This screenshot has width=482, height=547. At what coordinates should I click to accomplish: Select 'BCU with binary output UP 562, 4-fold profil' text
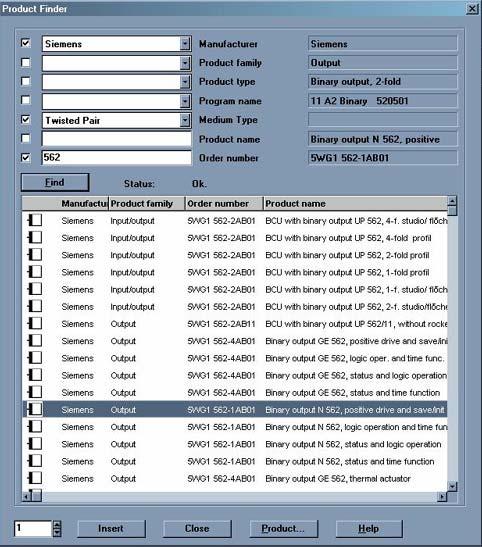point(348,238)
